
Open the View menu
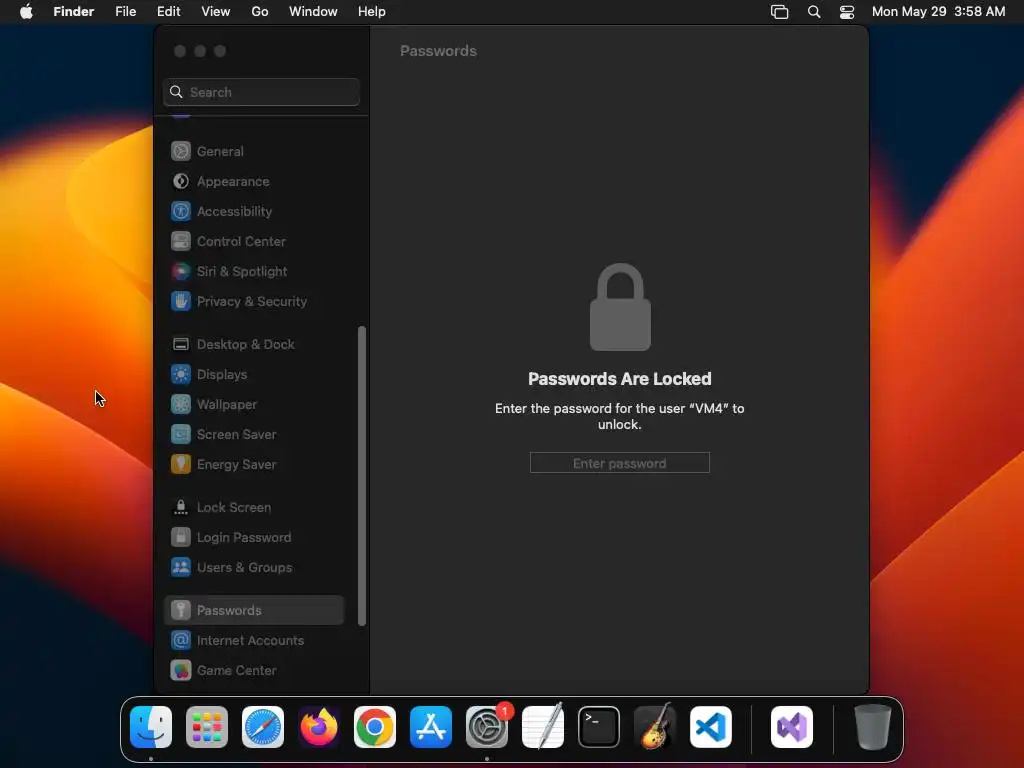216,11
